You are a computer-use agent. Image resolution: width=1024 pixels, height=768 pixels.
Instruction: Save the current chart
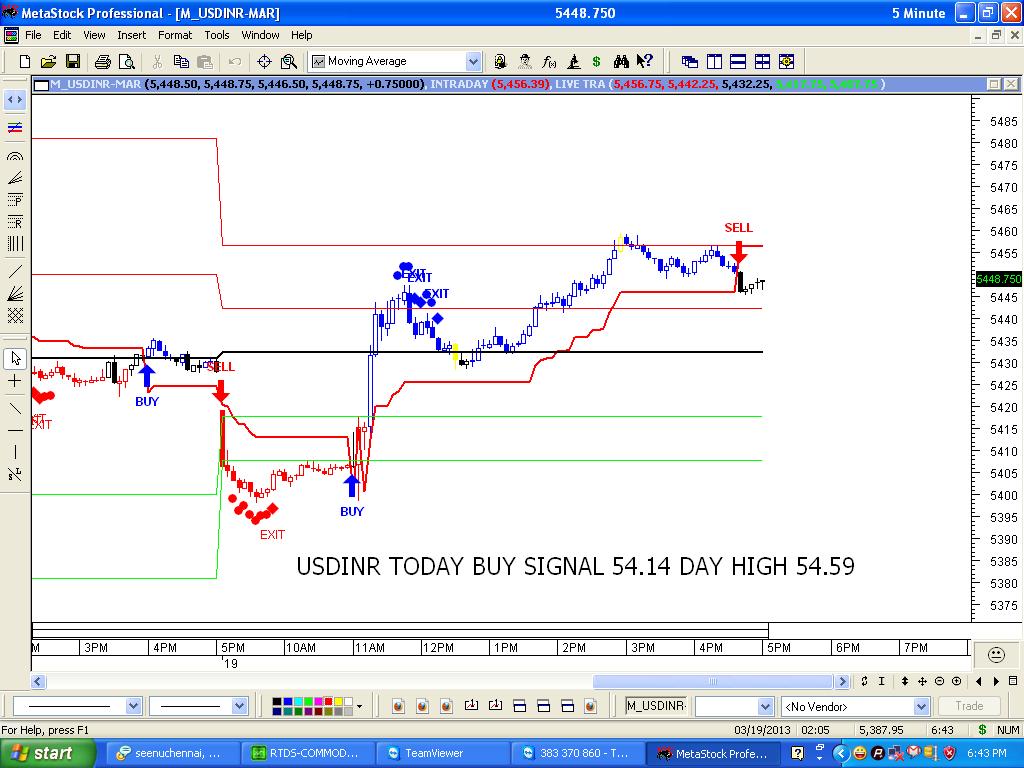71,61
